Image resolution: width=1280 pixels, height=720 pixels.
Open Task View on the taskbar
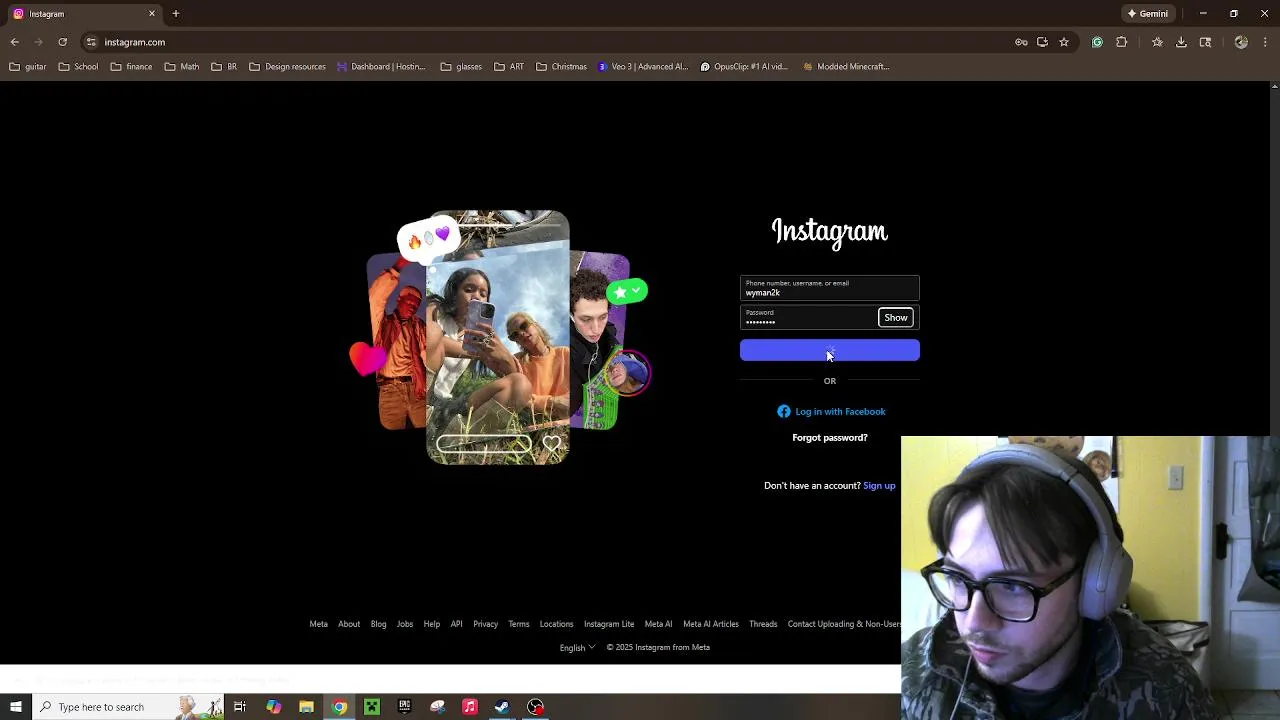(x=240, y=707)
